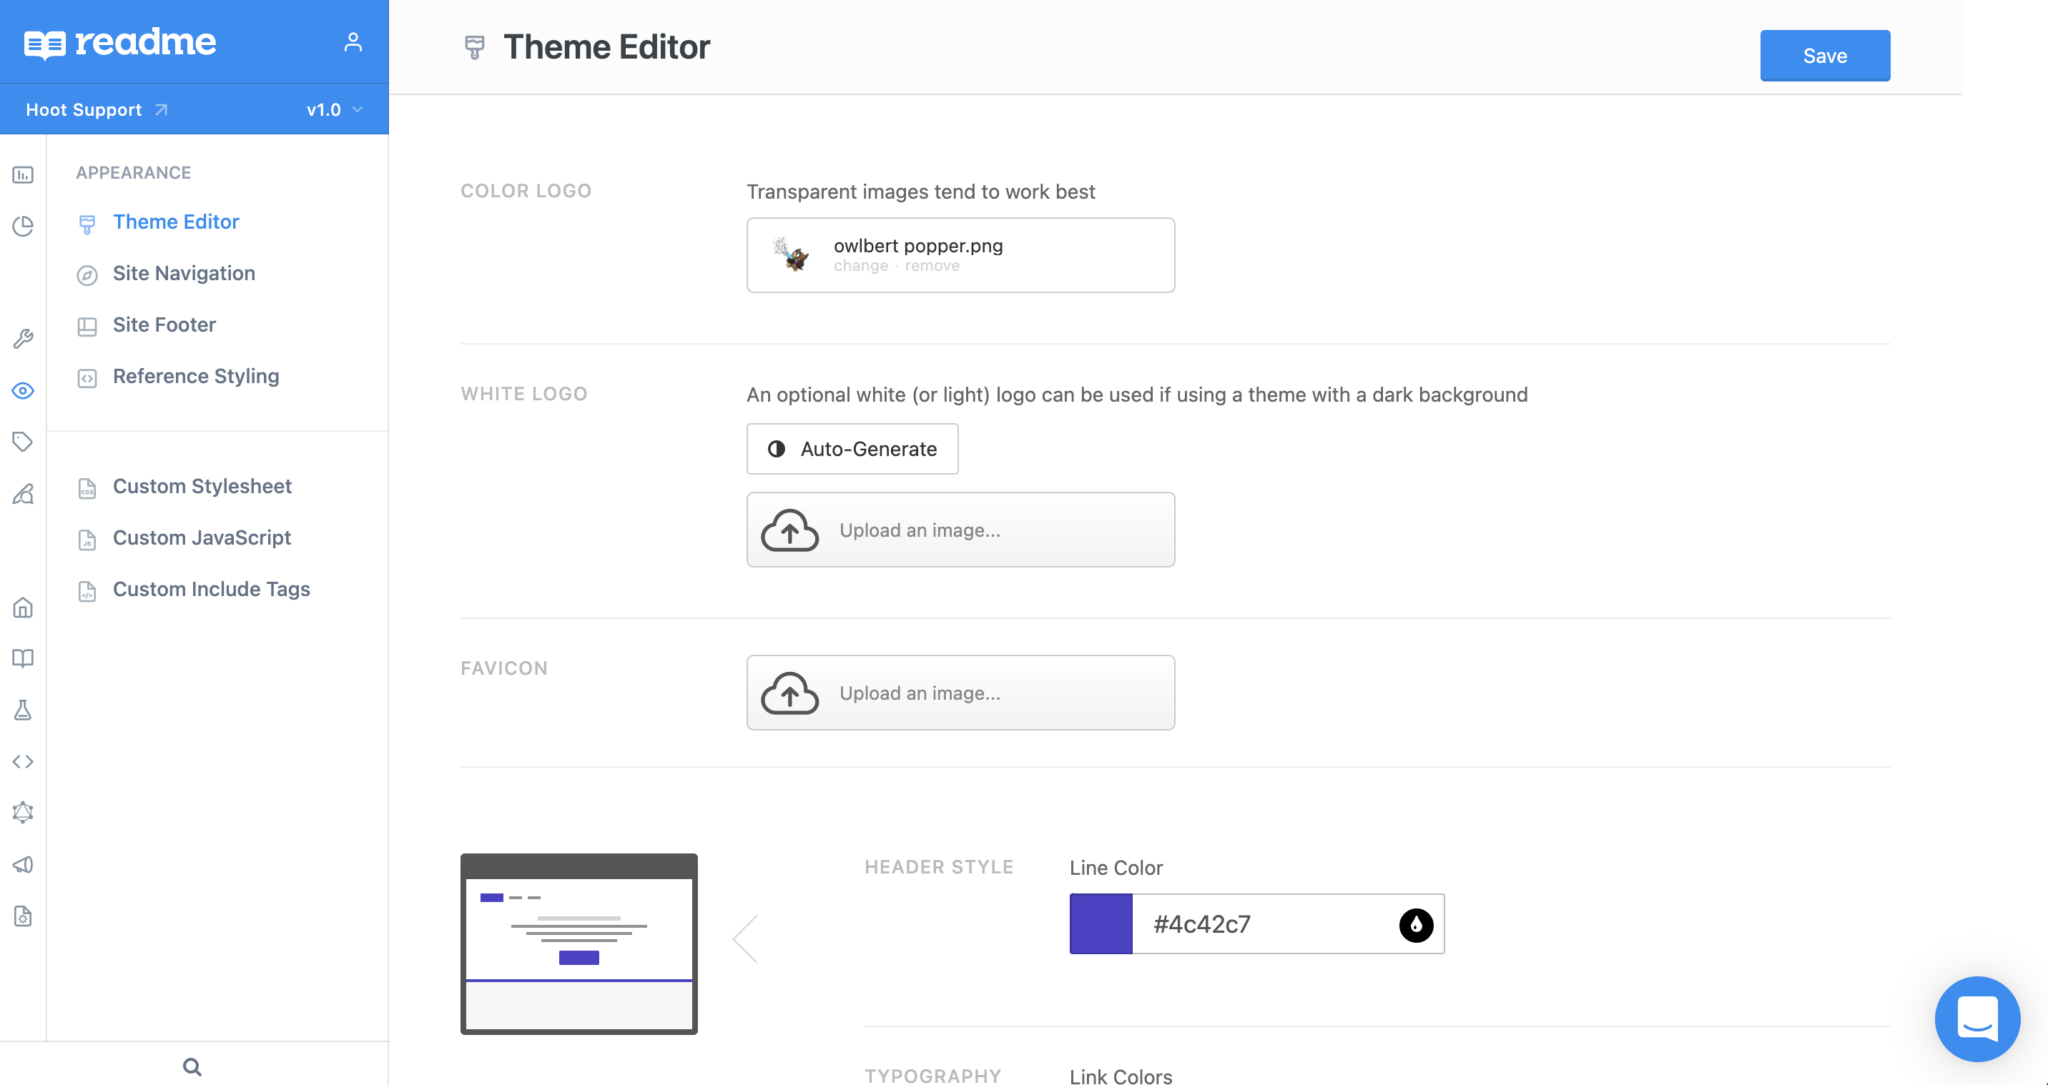Image resolution: width=2048 pixels, height=1085 pixels.
Task: Expand the v1.0 version dropdown
Action: tap(334, 109)
